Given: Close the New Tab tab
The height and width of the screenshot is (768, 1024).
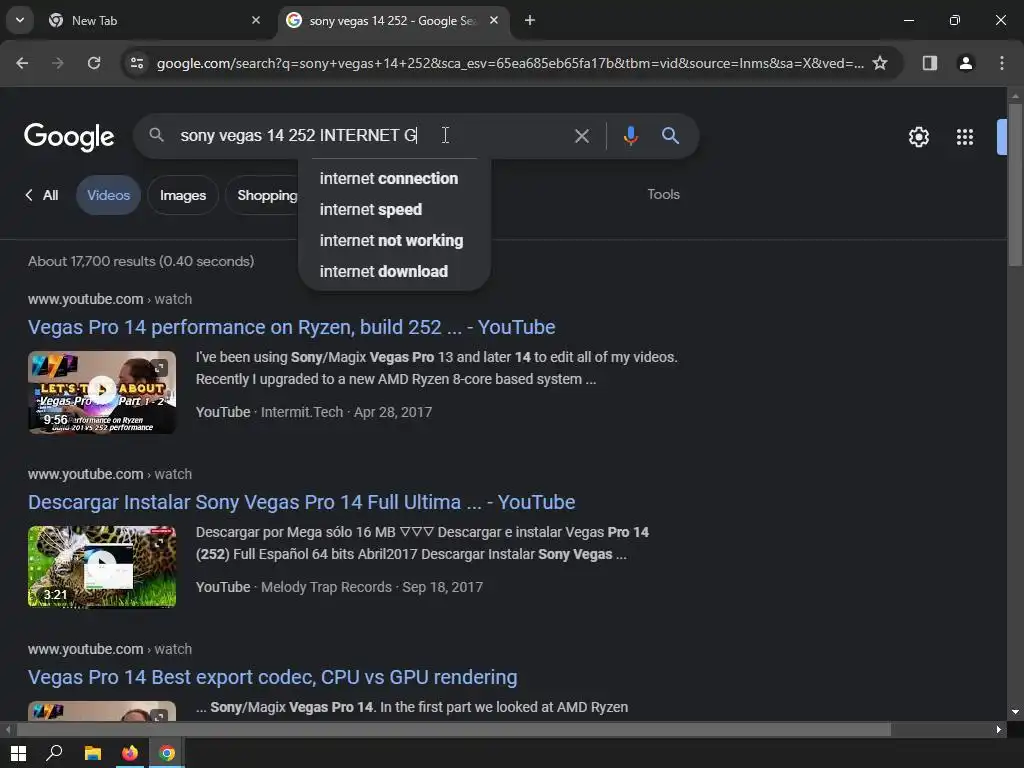Looking at the screenshot, I should [256, 20].
